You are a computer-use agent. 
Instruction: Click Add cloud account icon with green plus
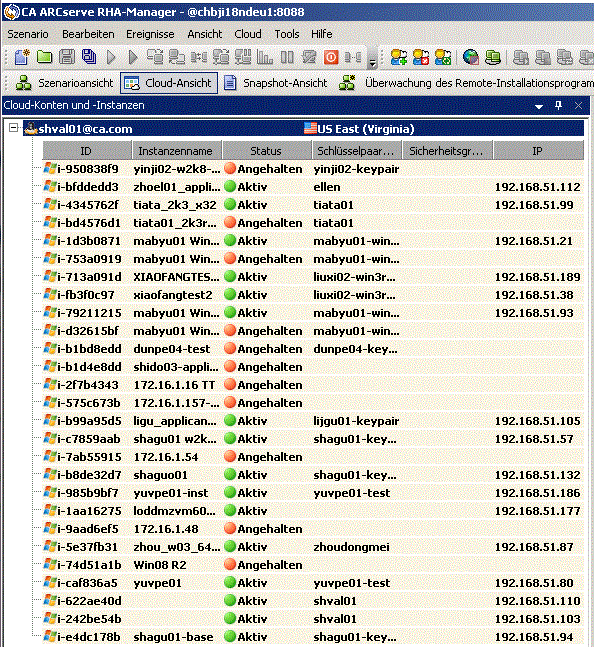coord(398,57)
